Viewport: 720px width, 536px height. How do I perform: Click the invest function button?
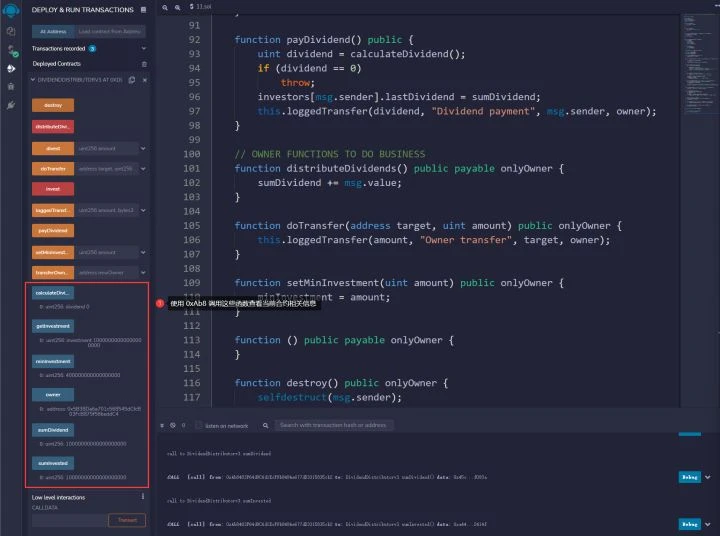tap(53, 189)
